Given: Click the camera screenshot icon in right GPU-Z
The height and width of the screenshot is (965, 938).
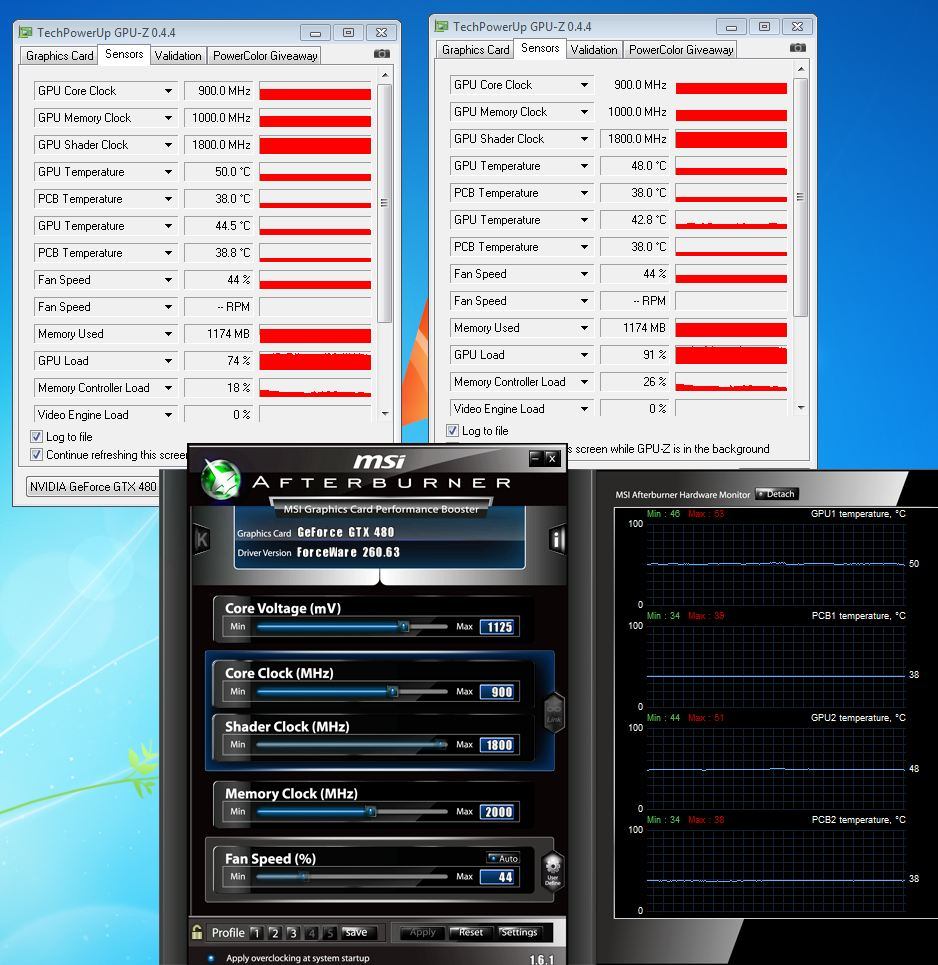Looking at the screenshot, I should pos(798,48).
